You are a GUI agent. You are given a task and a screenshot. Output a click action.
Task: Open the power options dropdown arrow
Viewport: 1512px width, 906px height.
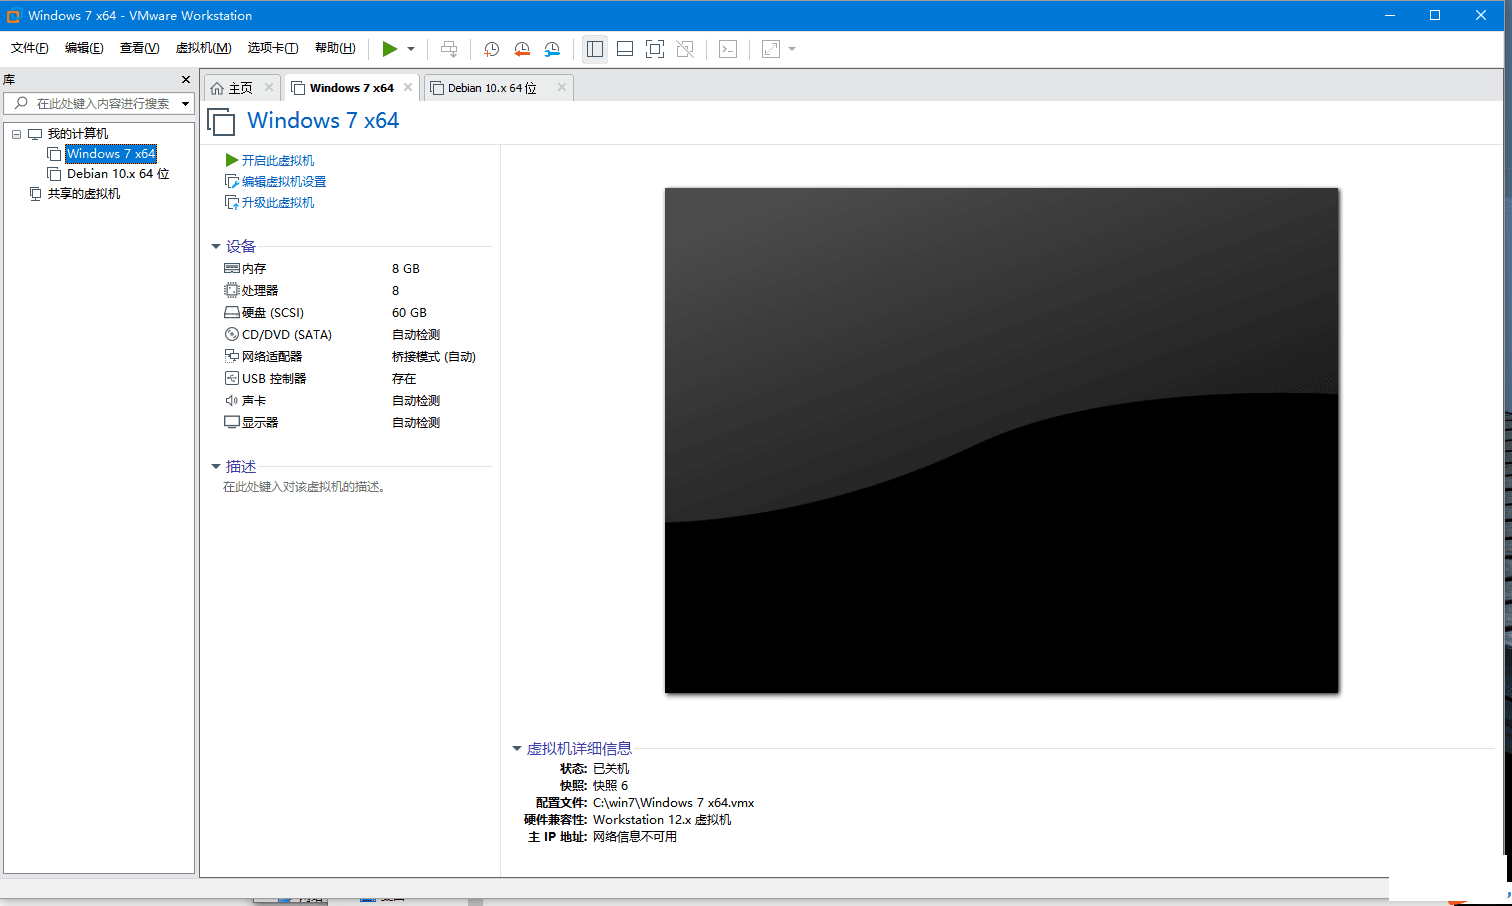coord(411,49)
